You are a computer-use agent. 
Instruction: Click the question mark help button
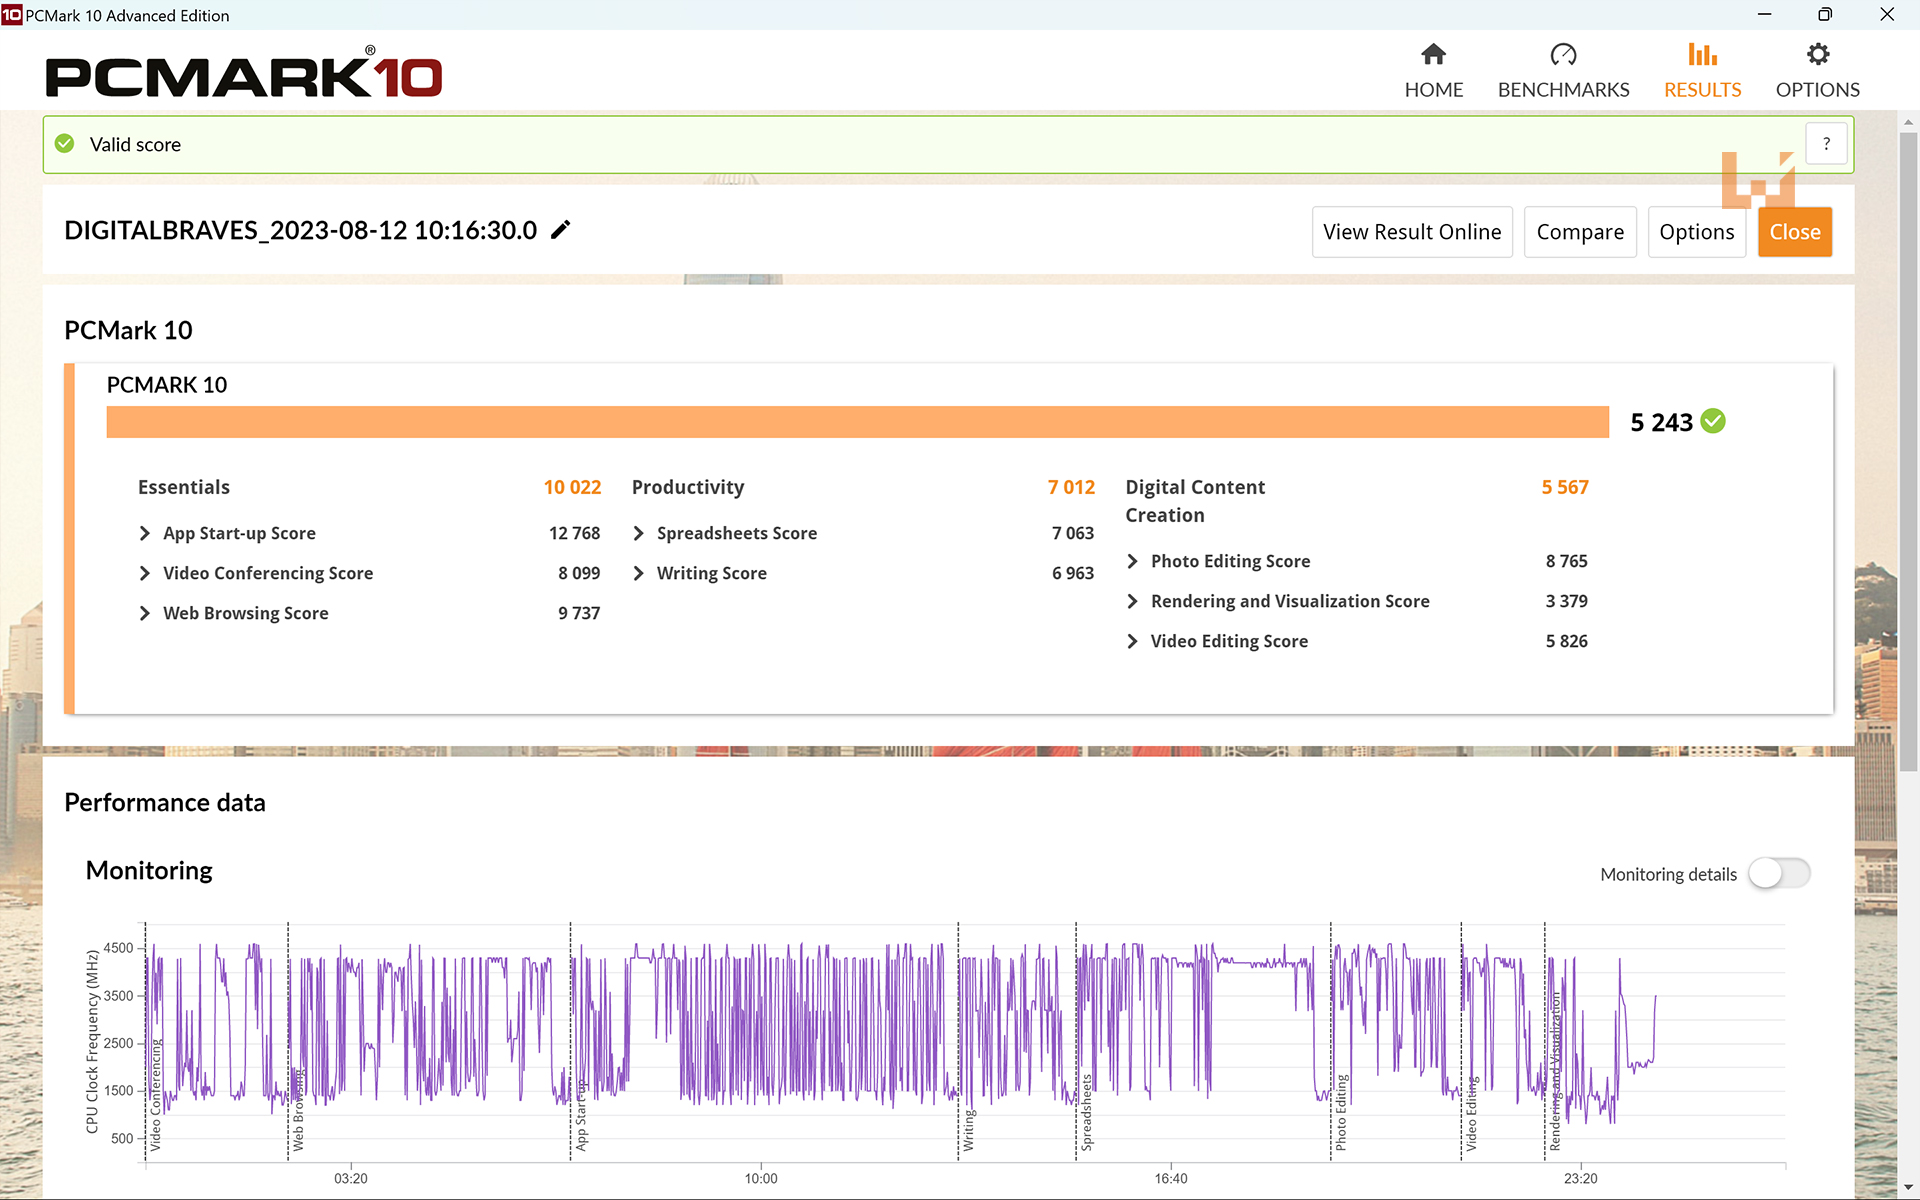[1826, 144]
